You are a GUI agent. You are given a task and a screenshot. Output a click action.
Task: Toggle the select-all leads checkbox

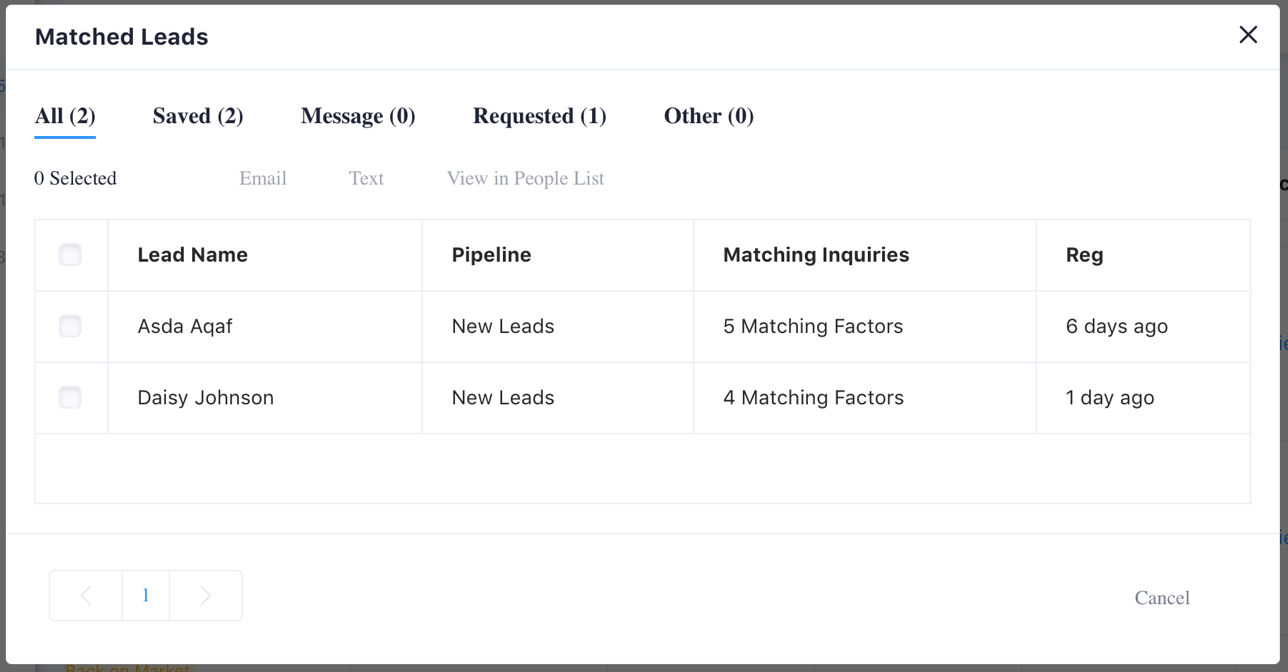click(x=70, y=255)
